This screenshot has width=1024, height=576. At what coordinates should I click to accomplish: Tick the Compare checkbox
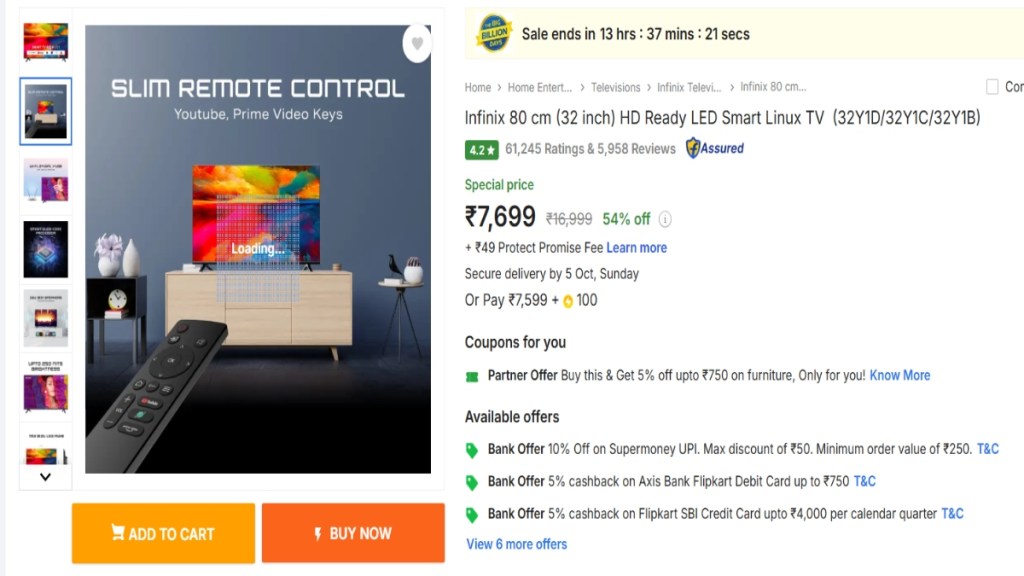click(x=992, y=87)
